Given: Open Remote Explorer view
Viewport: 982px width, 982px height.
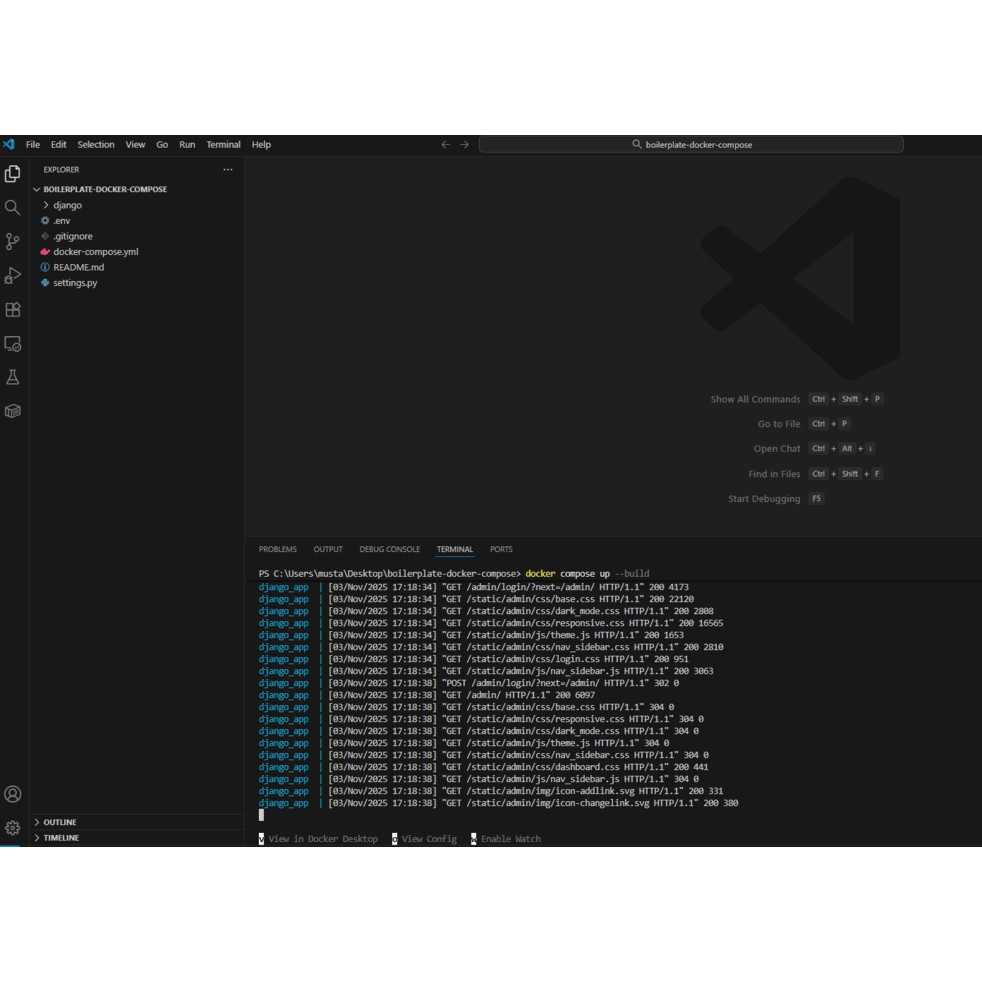Looking at the screenshot, I should [x=13, y=344].
